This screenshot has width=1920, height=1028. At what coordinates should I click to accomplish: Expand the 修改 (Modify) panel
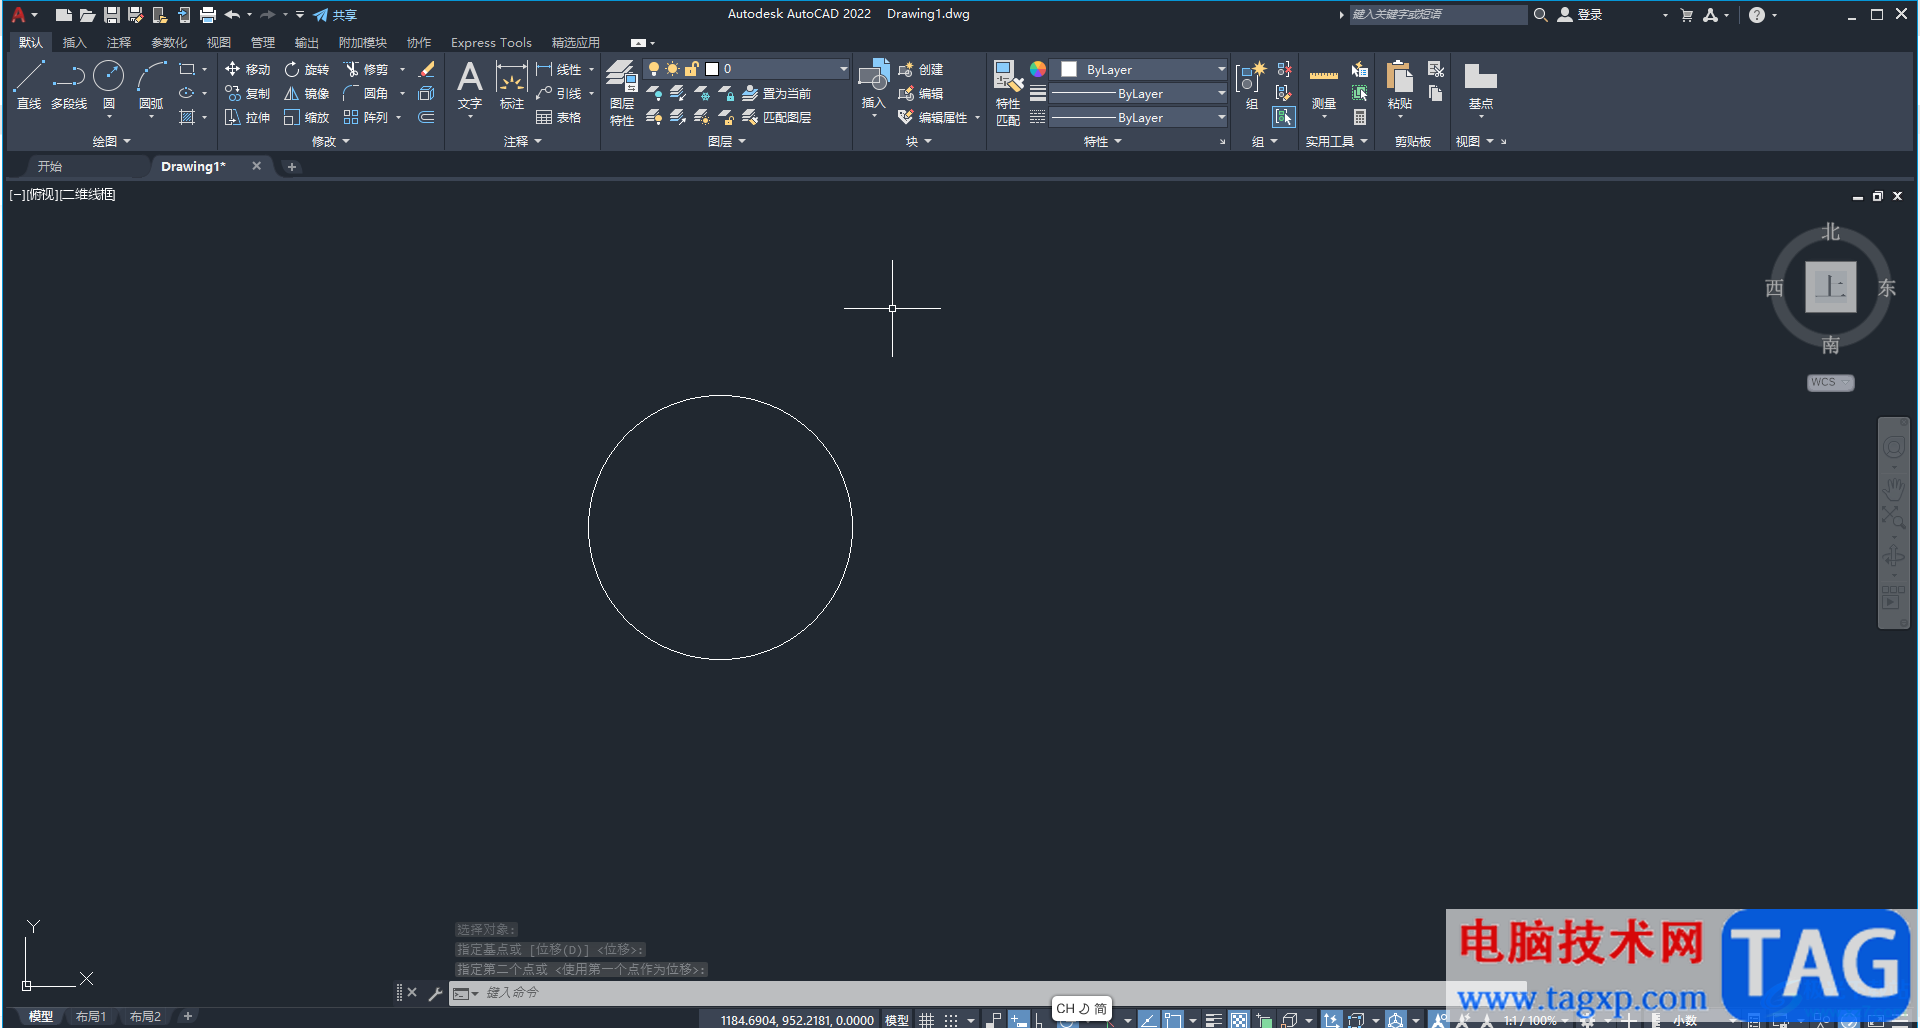point(330,141)
